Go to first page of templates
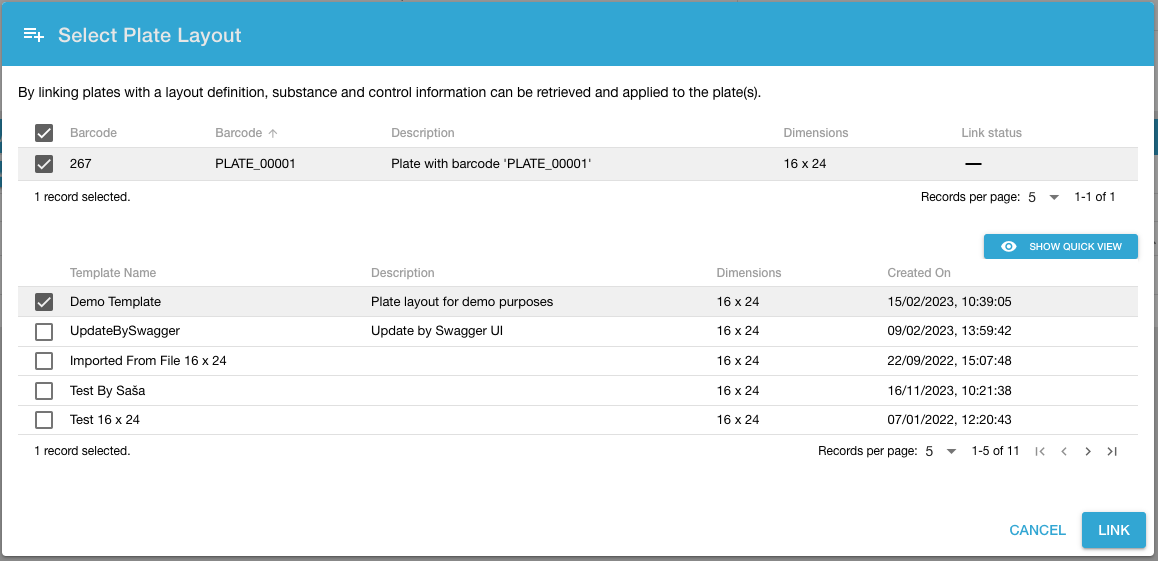This screenshot has height=561, width=1158. click(1040, 452)
